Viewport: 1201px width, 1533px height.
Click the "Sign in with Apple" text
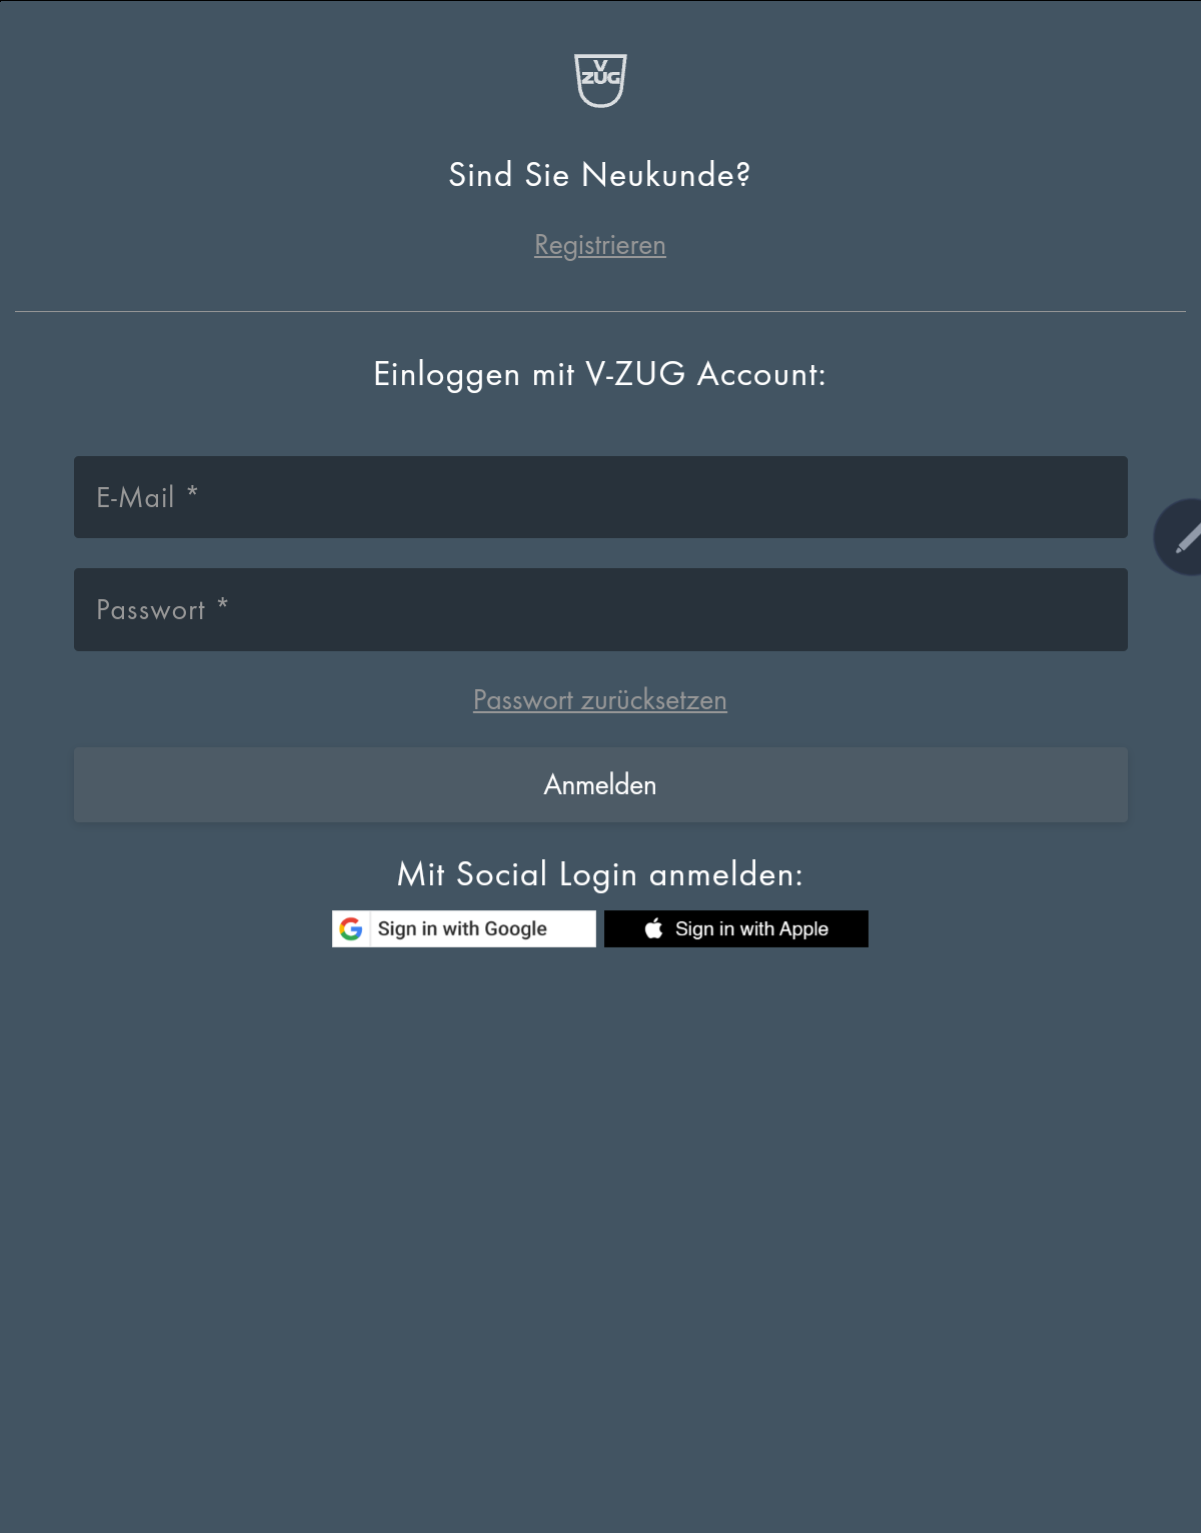752,929
